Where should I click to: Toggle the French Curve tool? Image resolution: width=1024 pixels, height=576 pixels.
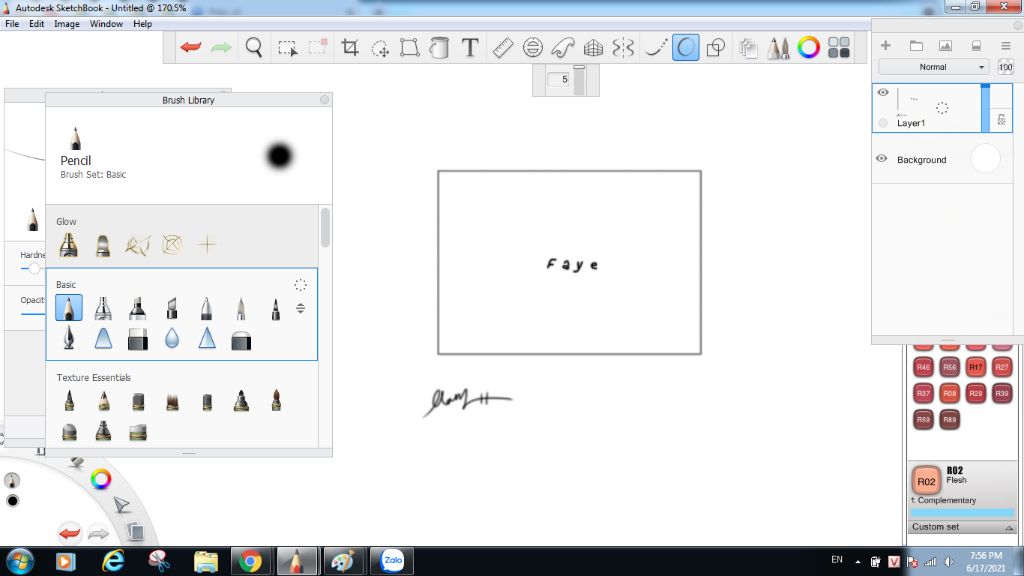click(x=563, y=47)
